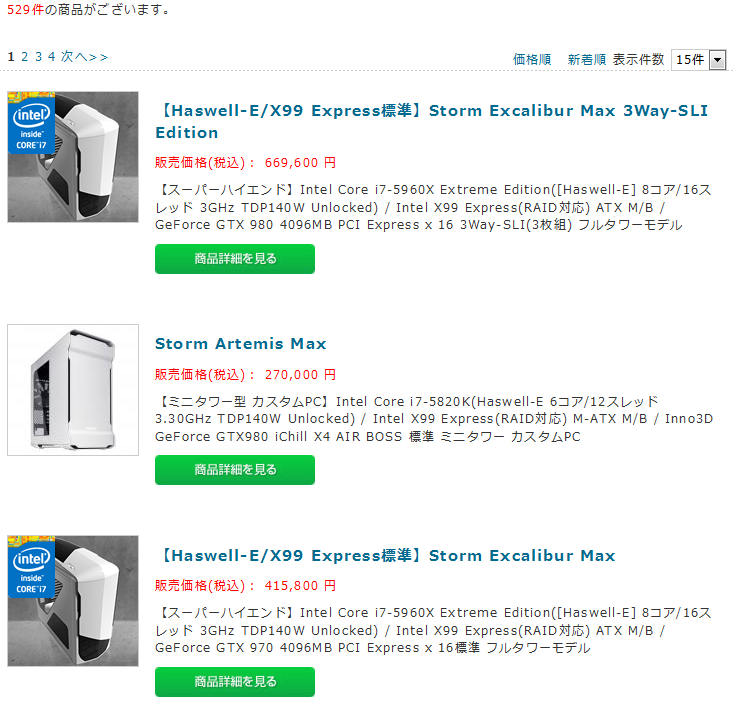Click the 次へ>> next page link
This screenshot has width=734, height=727.
click(x=84, y=57)
